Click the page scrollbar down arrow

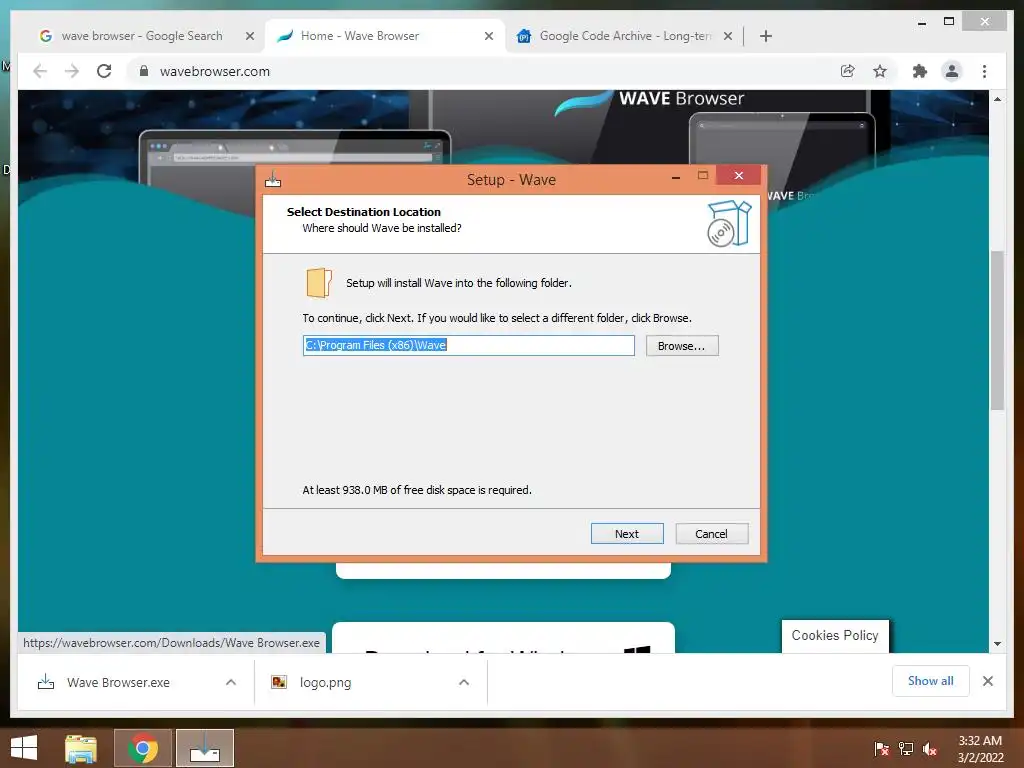tap(997, 644)
